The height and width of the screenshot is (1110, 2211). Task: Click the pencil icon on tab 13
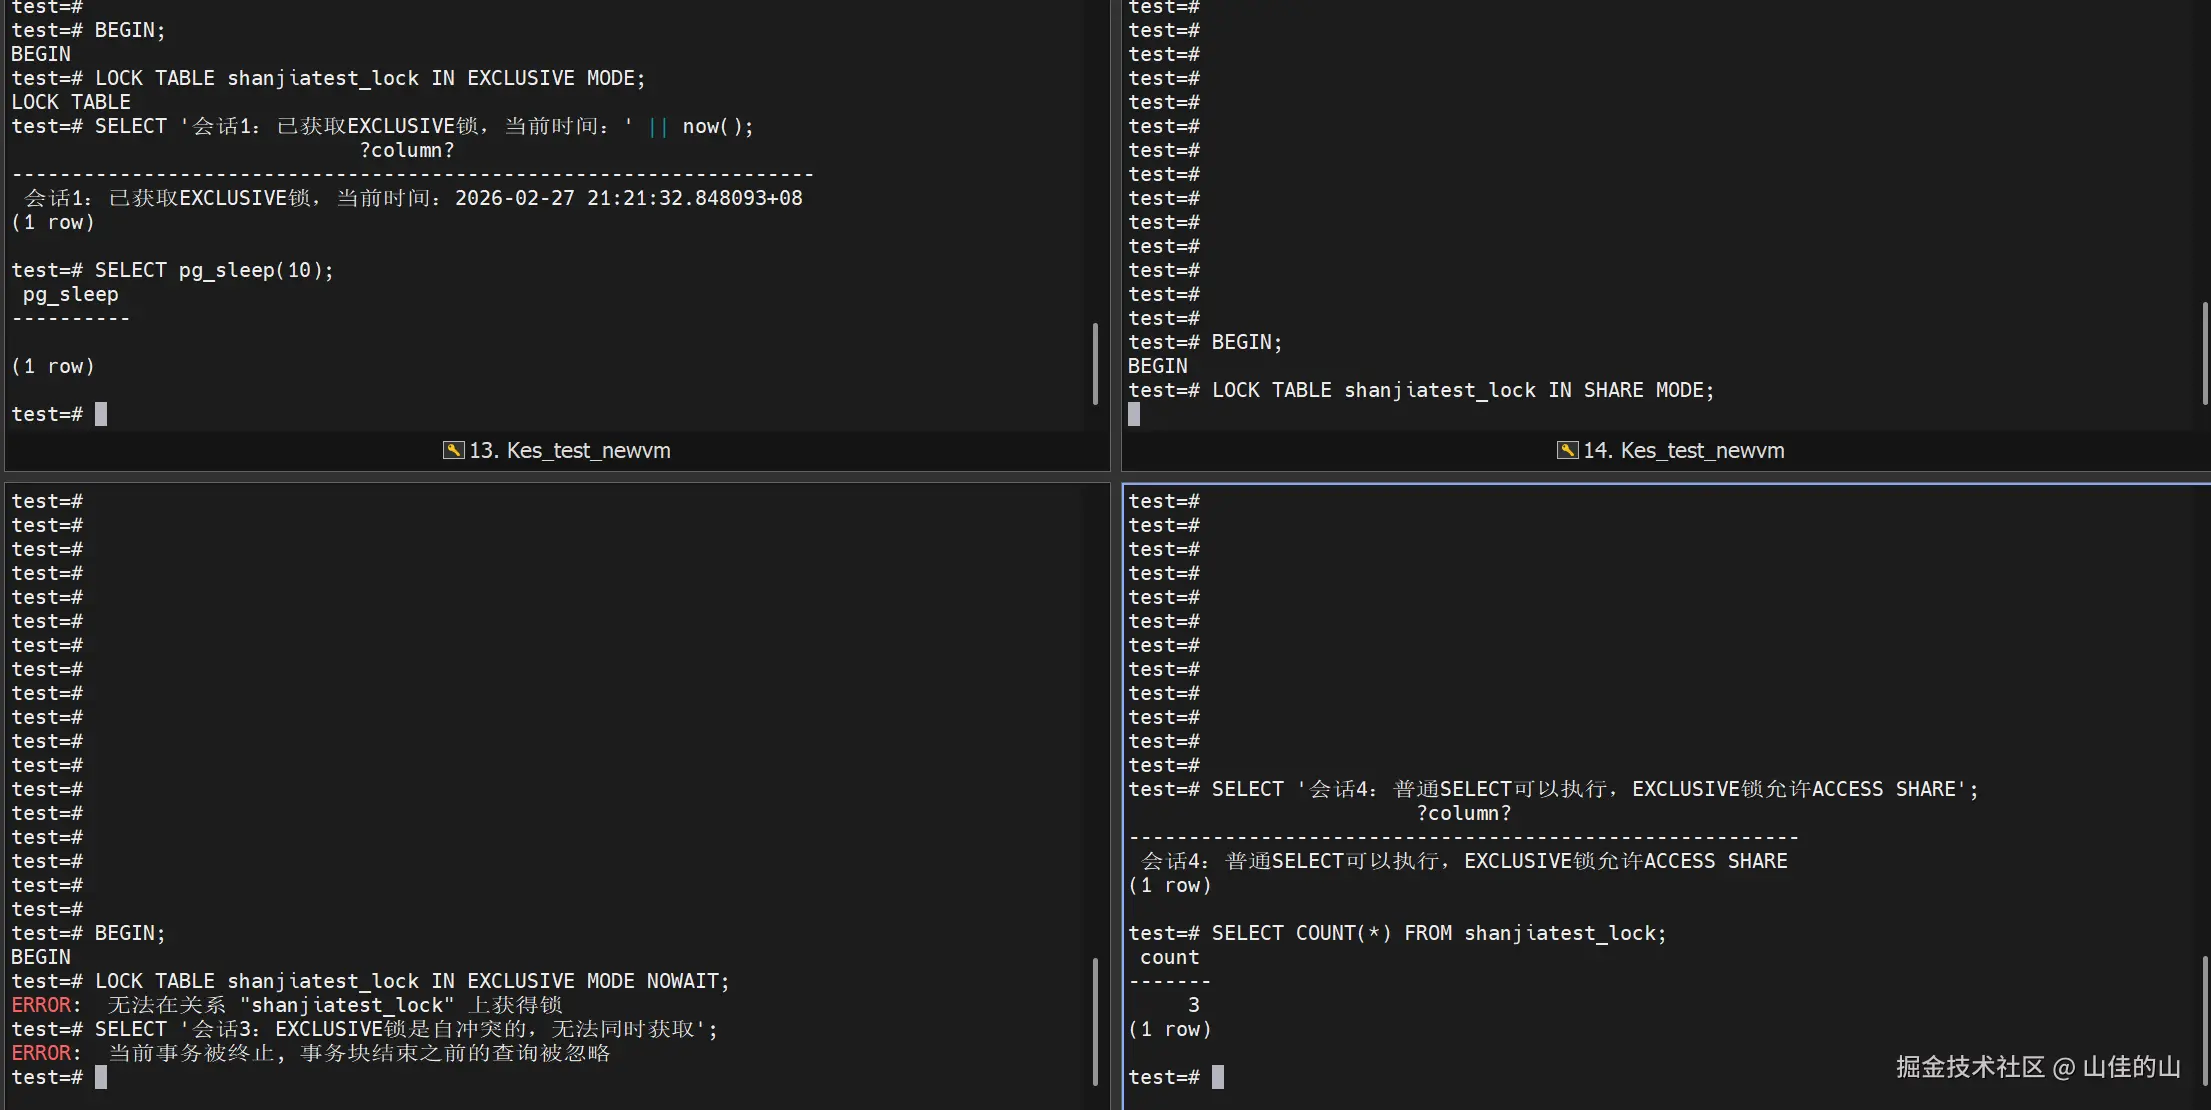pos(453,450)
